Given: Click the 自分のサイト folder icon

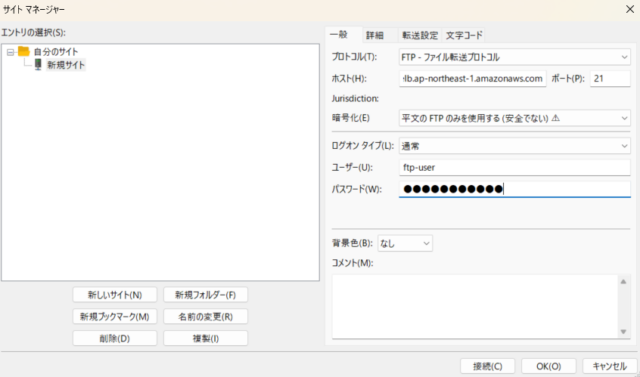Looking at the screenshot, I should pos(24,51).
